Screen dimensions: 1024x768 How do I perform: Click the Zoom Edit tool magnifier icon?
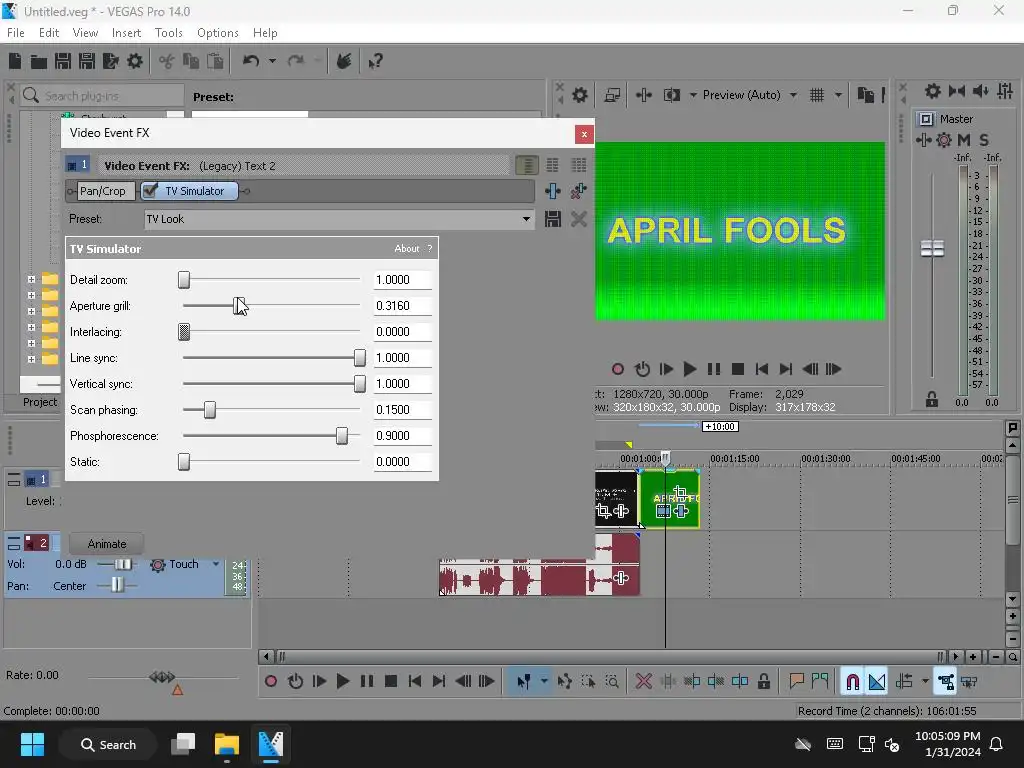pyautogui.click(x=612, y=681)
